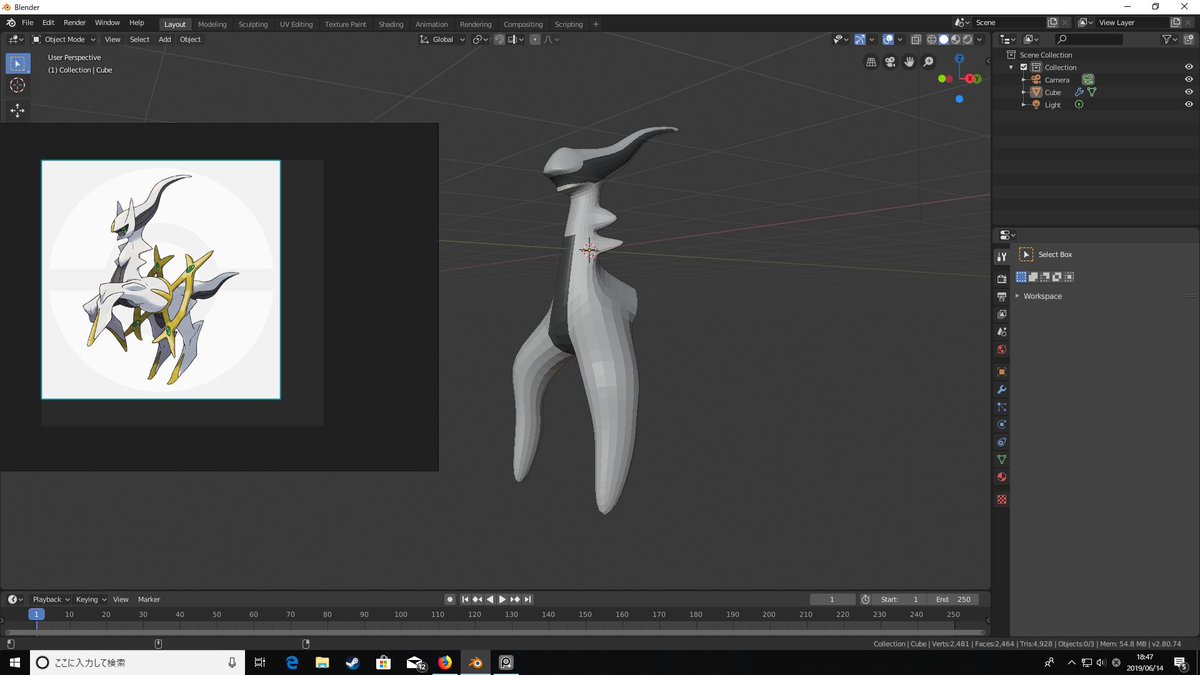1200x675 pixels.
Task: Open the Object Mode dropdown
Action: coord(64,39)
